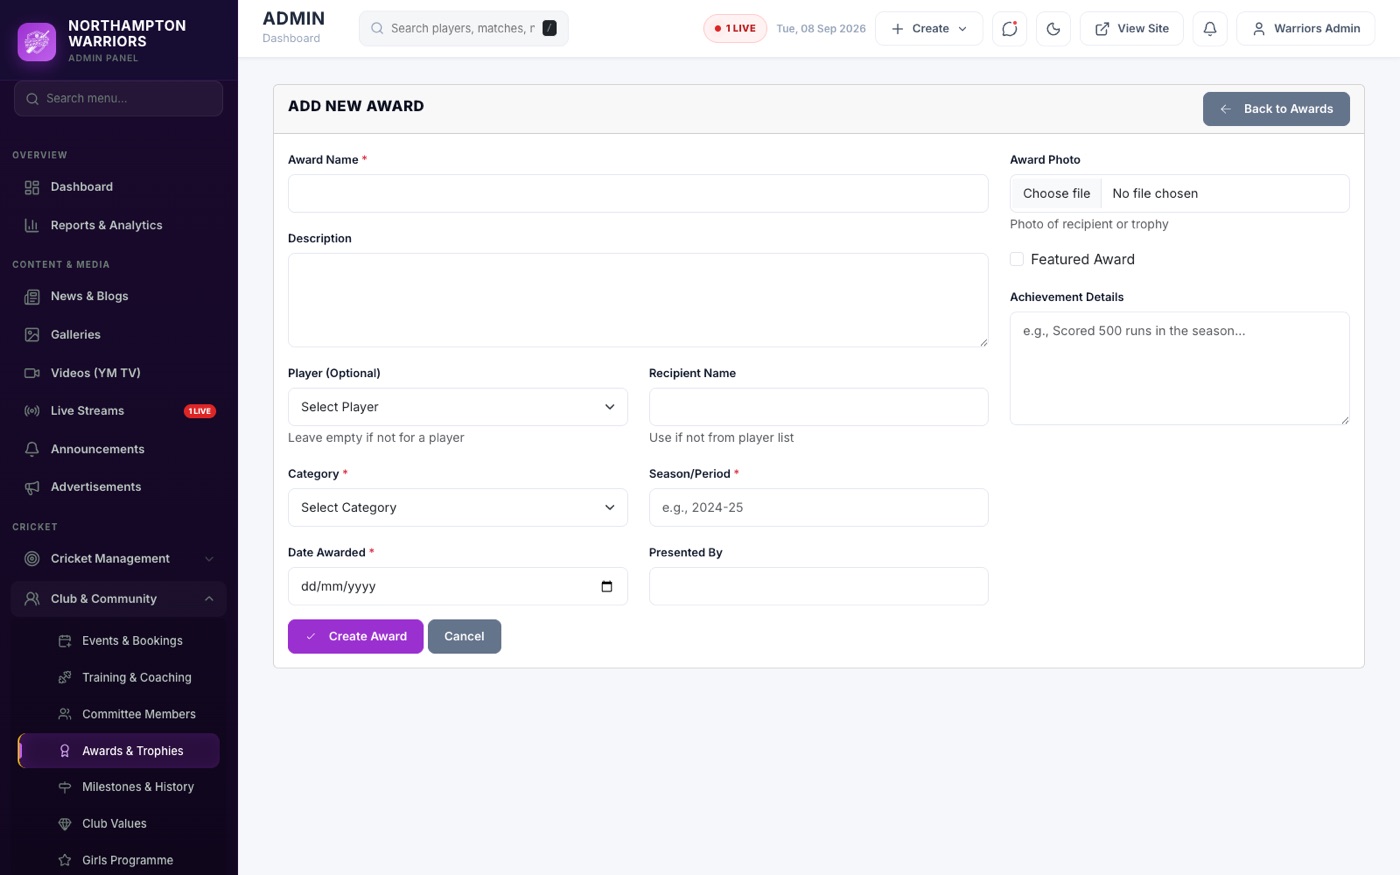Open Training & Coaching submenu item
Viewport: 1400px width, 875px height.
click(120, 677)
